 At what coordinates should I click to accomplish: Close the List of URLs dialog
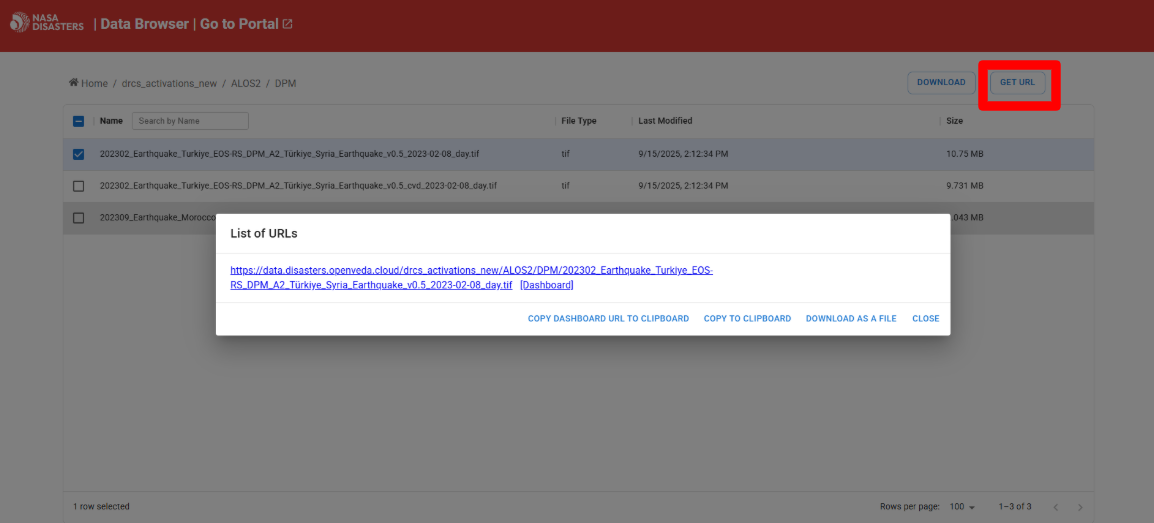click(x=925, y=319)
